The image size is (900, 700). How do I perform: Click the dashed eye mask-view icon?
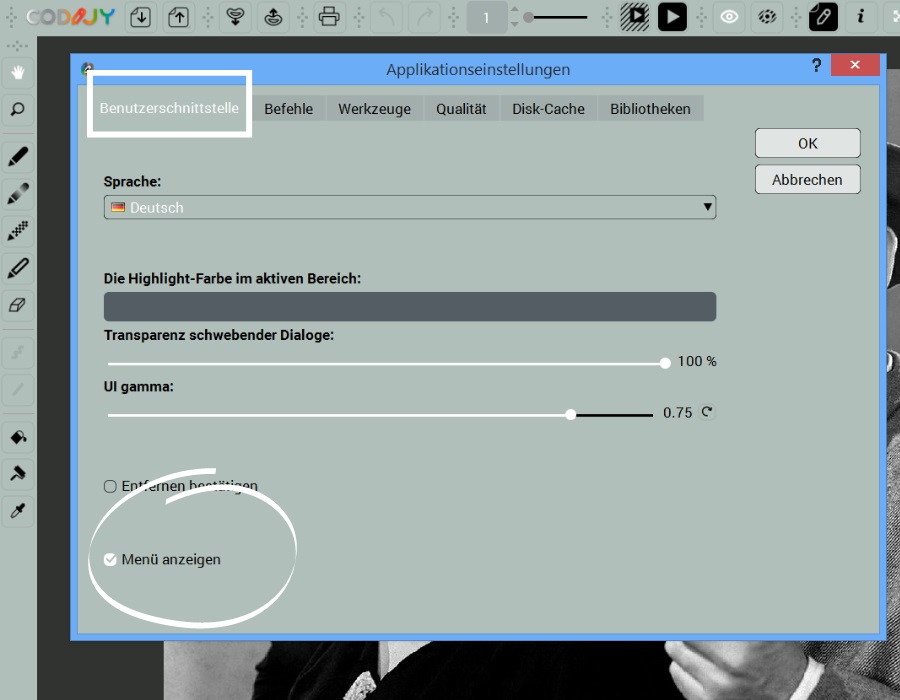pos(767,17)
